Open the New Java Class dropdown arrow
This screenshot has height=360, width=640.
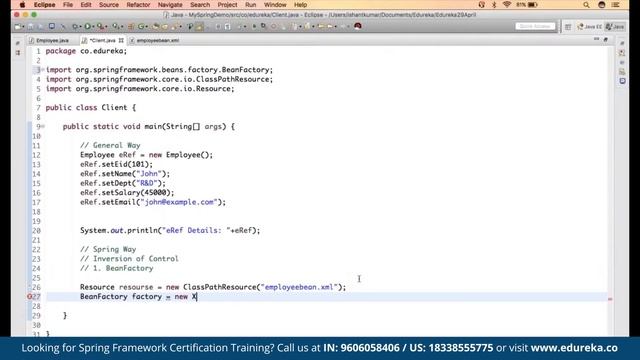click(x=147, y=27)
